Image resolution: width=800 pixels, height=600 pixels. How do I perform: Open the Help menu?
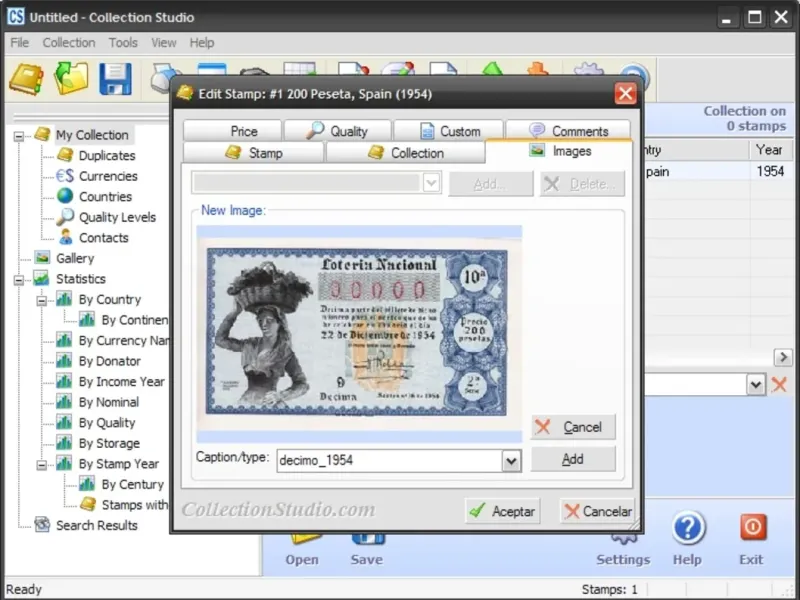[202, 43]
